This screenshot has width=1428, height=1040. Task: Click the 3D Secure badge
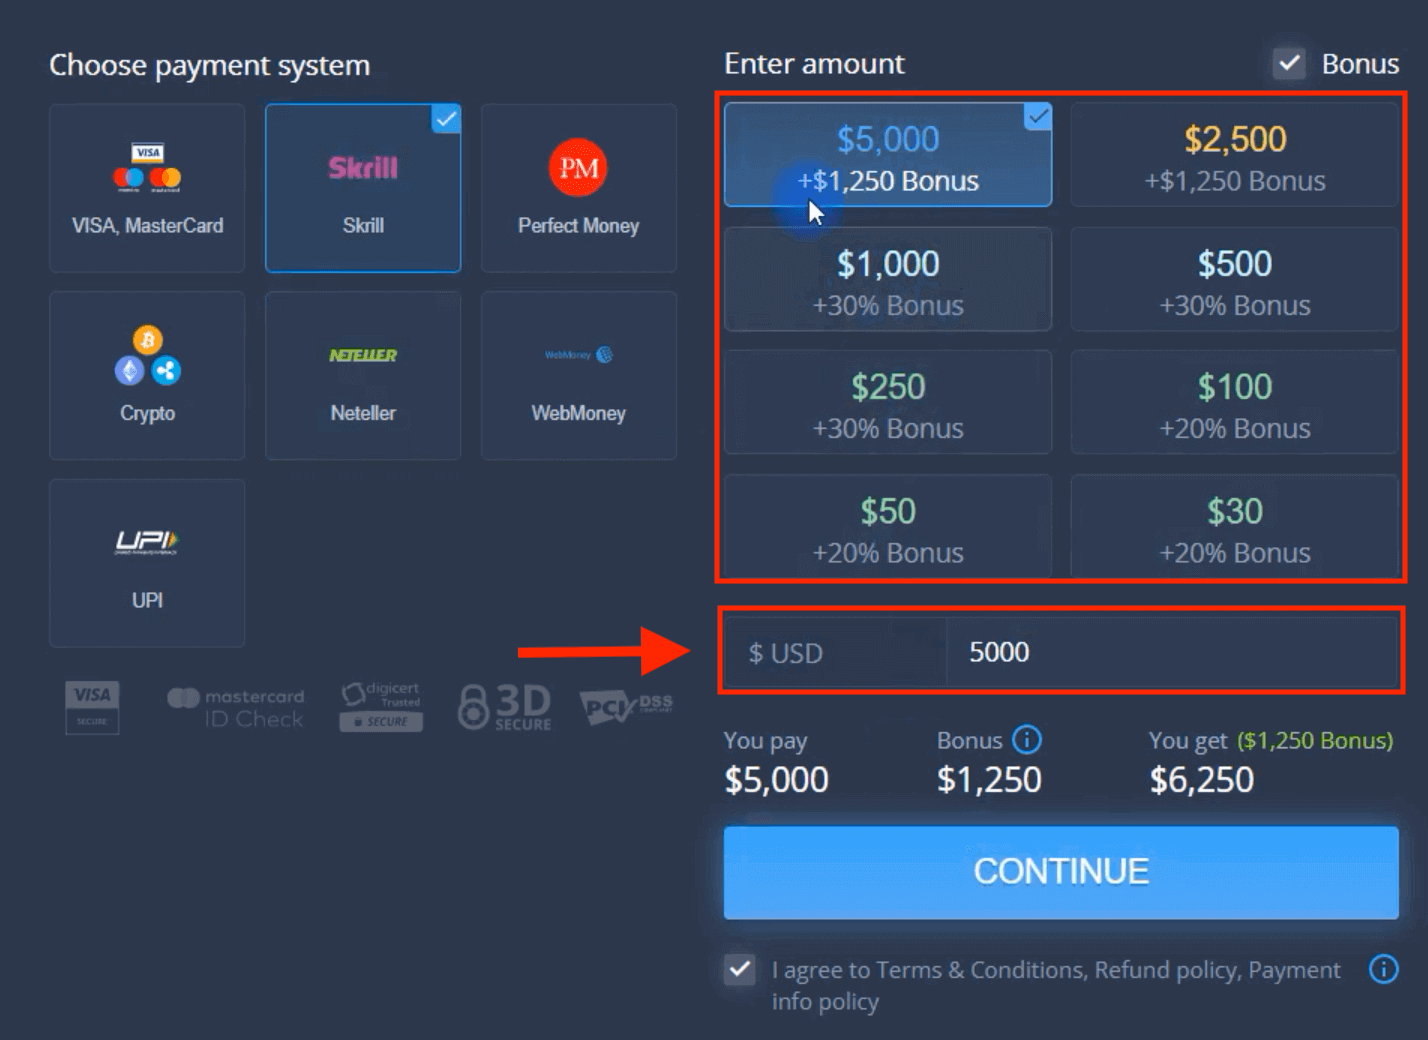(505, 706)
